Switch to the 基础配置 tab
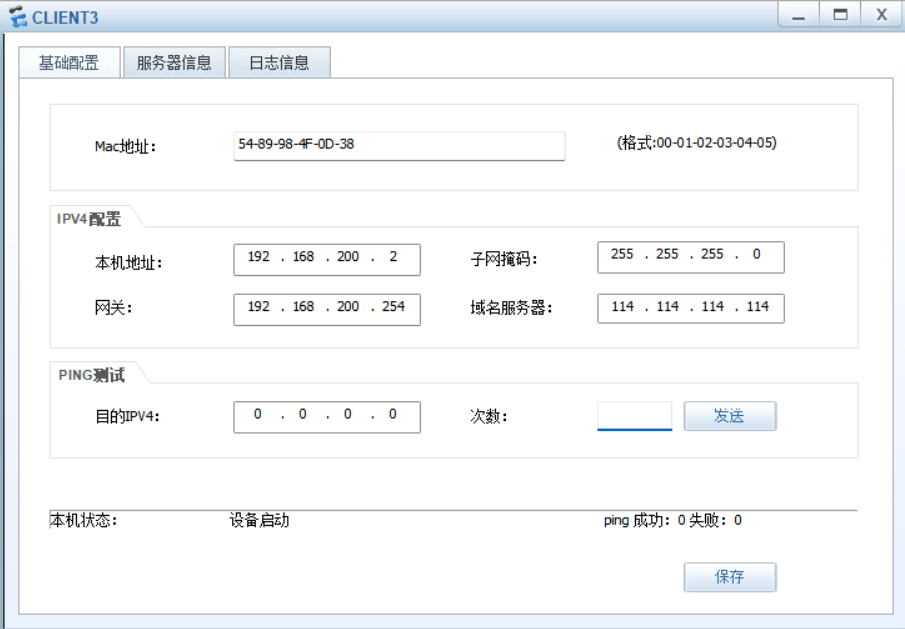905x629 pixels. [69, 62]
